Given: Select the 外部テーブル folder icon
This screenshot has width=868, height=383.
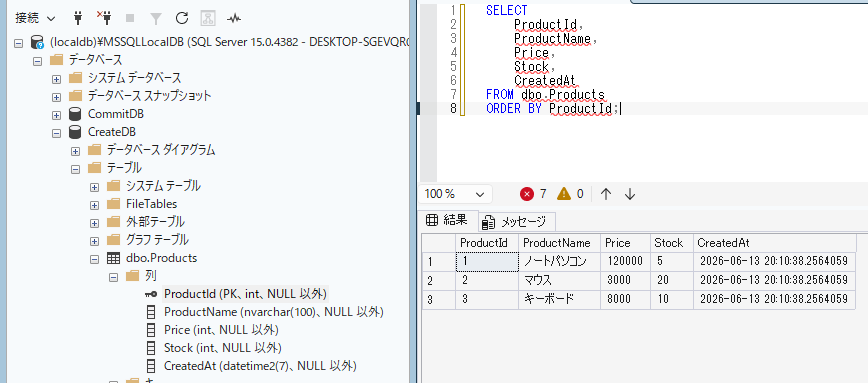Looking at the screenshot, I should tap(113, 222).
